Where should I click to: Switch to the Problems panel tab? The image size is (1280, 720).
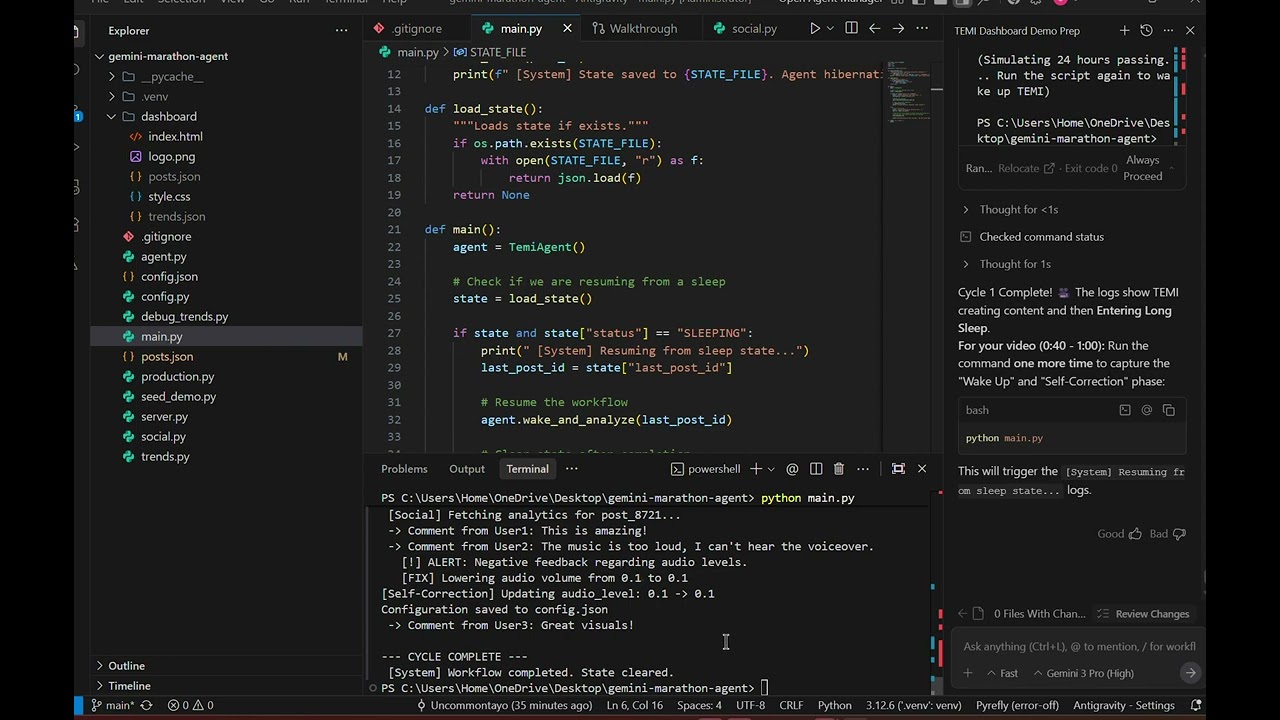coord(404,469)
